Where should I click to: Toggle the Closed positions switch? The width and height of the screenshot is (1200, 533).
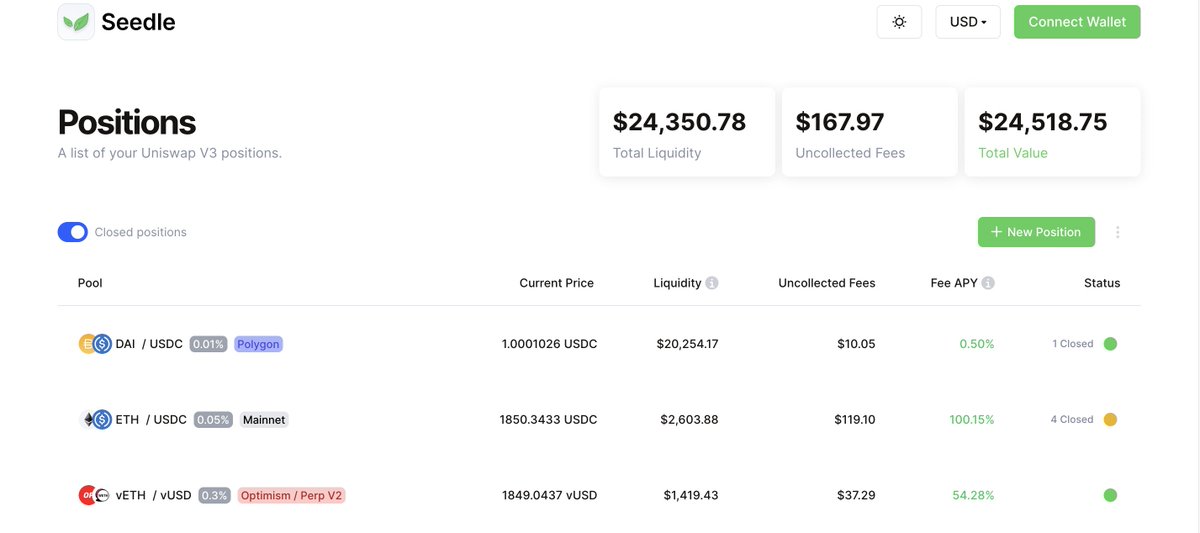point(73,232)
